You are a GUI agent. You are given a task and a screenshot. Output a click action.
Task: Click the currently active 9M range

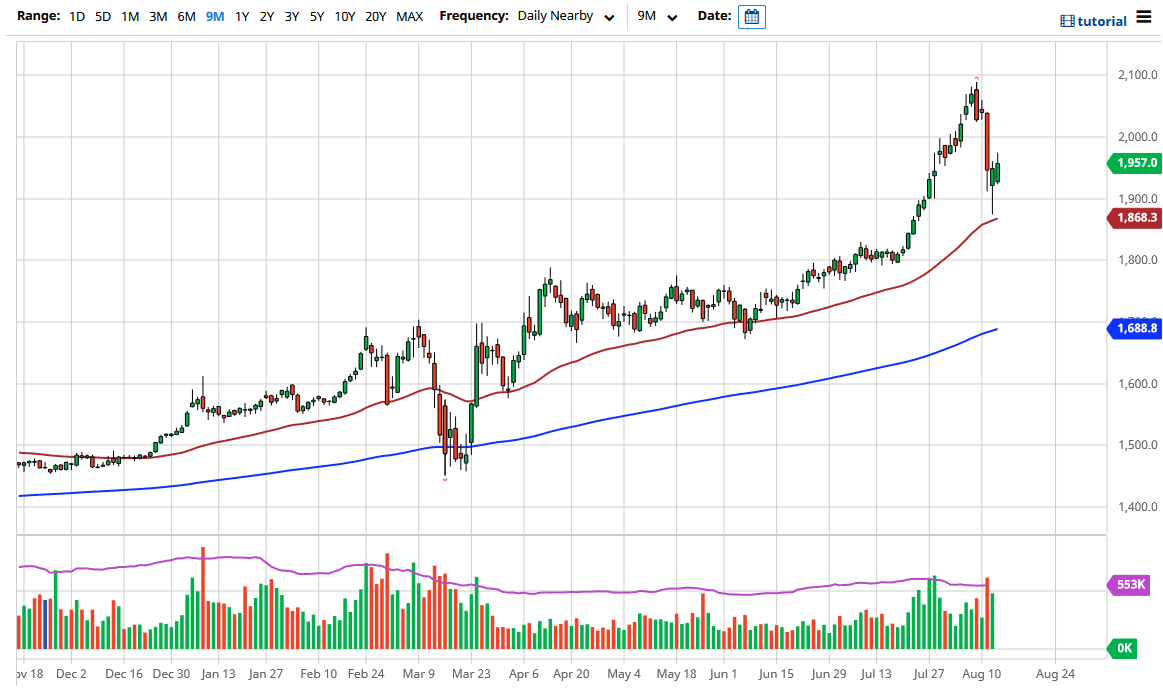214,17
